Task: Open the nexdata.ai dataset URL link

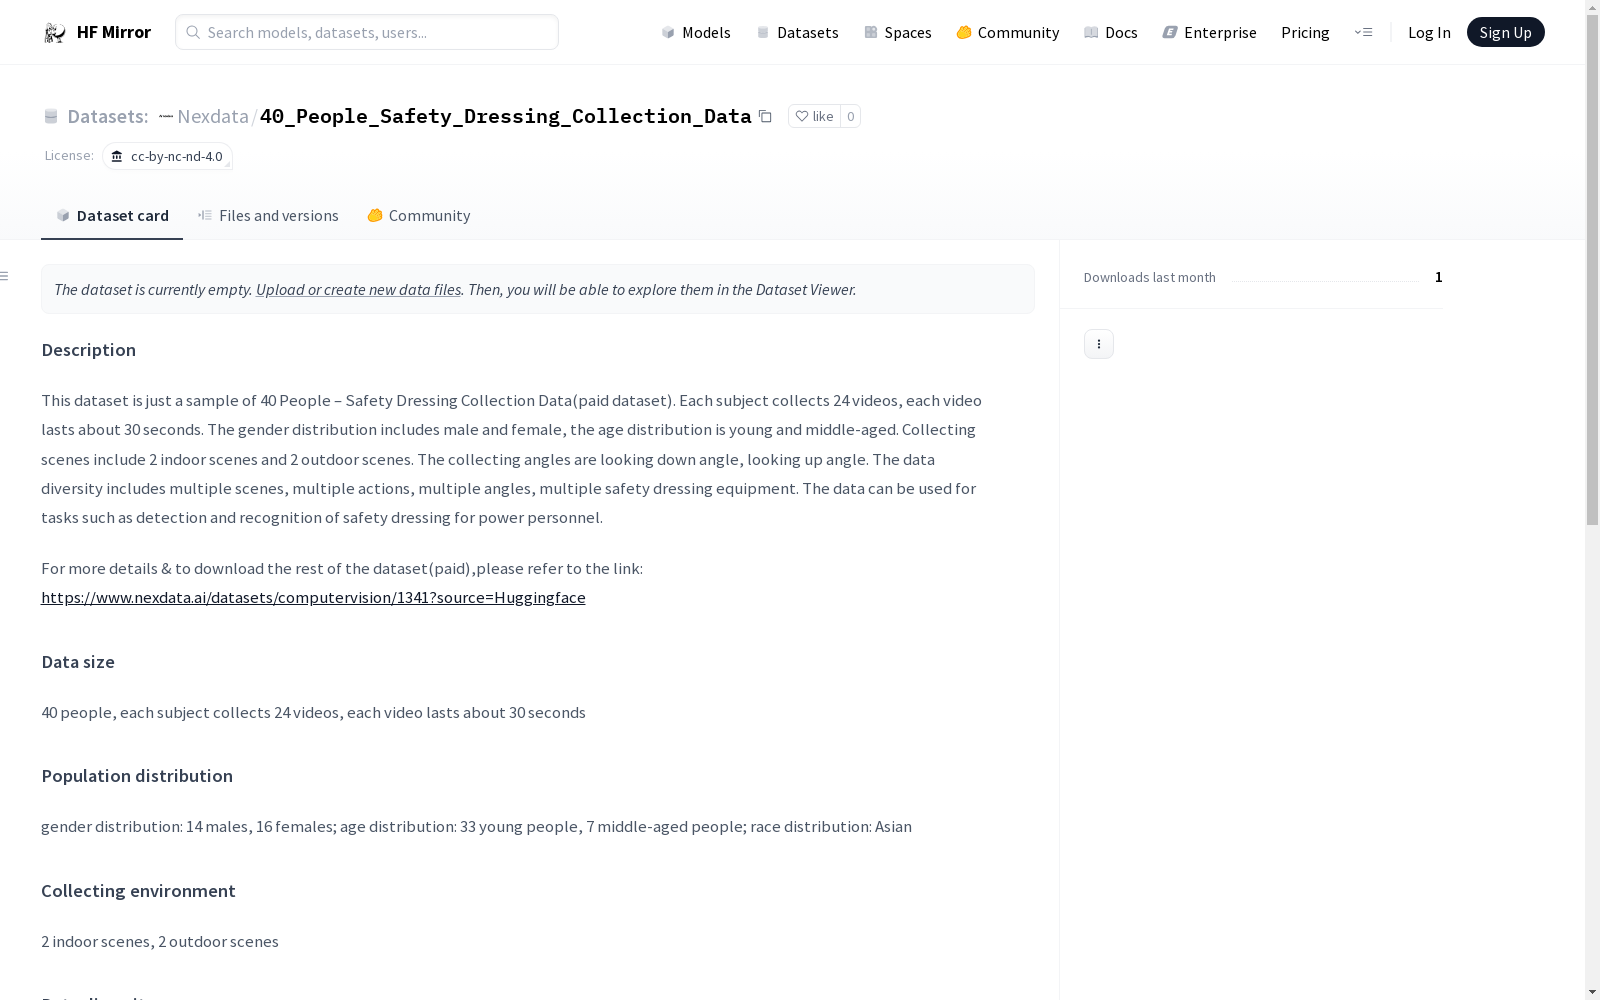Action: coord(313,597)
